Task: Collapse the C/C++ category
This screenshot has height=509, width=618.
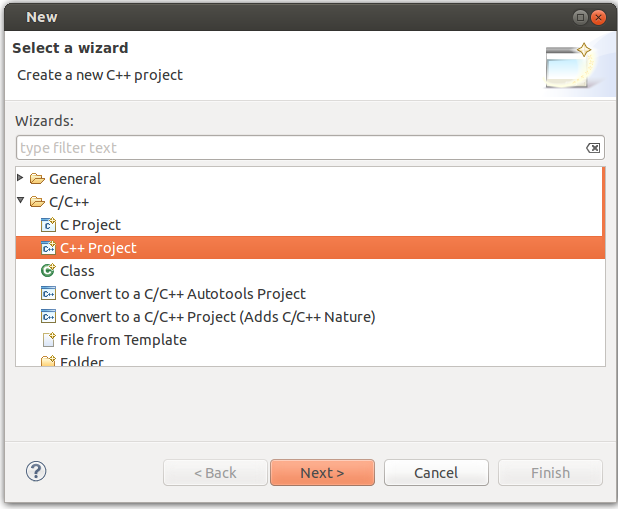Action: point(20,200)
